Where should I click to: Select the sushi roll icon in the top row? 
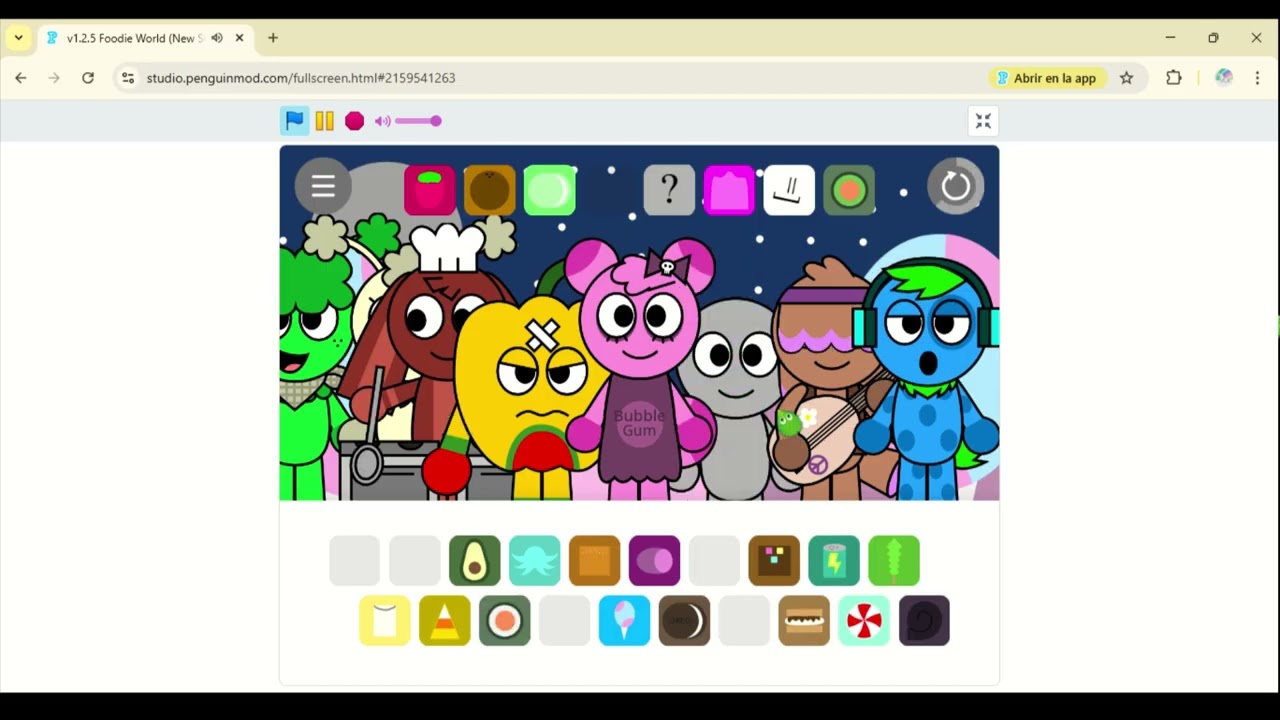coord(849,190)
